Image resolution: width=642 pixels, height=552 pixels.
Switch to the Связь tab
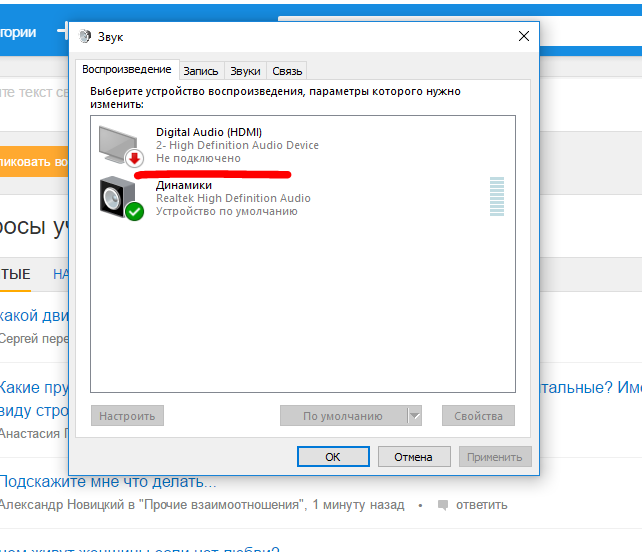coord(287,71)
